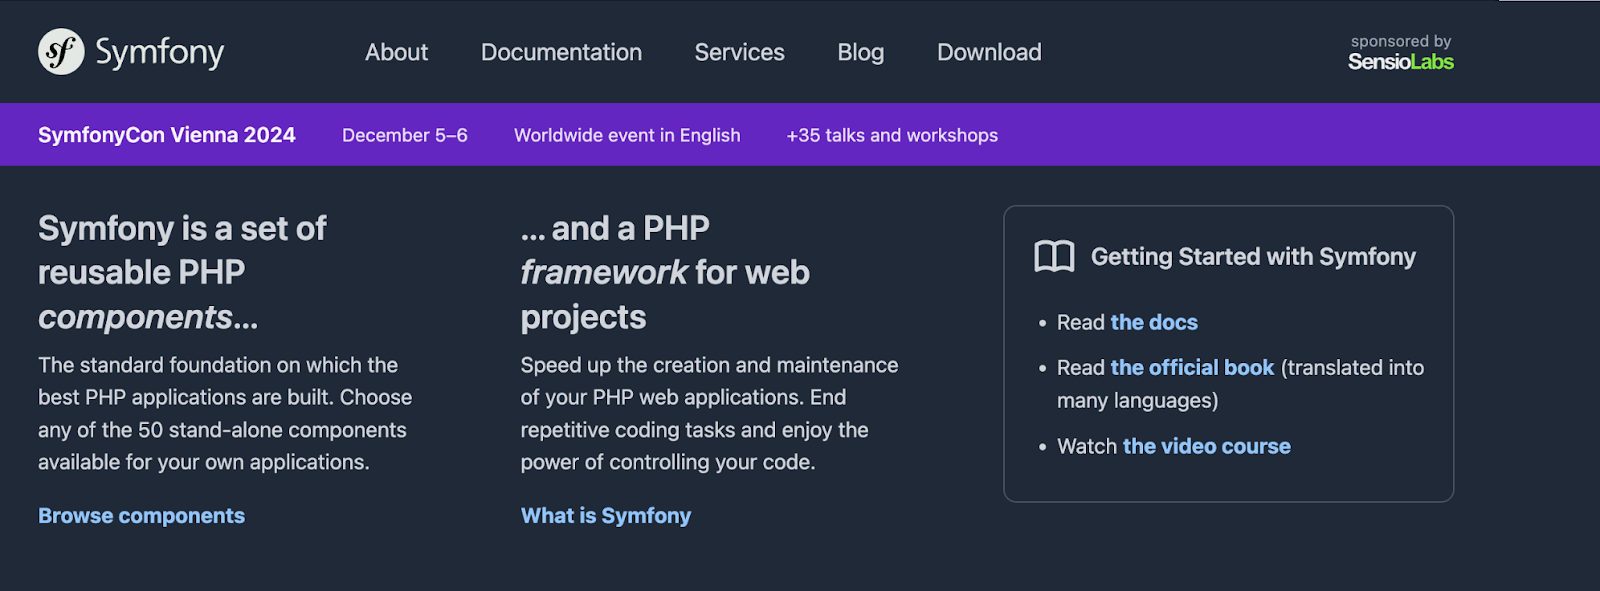Viewport: 1600px width, 591px height.
Task: Click heading 'Symfony is a set of reusable PHP components'
Action: [x=182, y=272]
